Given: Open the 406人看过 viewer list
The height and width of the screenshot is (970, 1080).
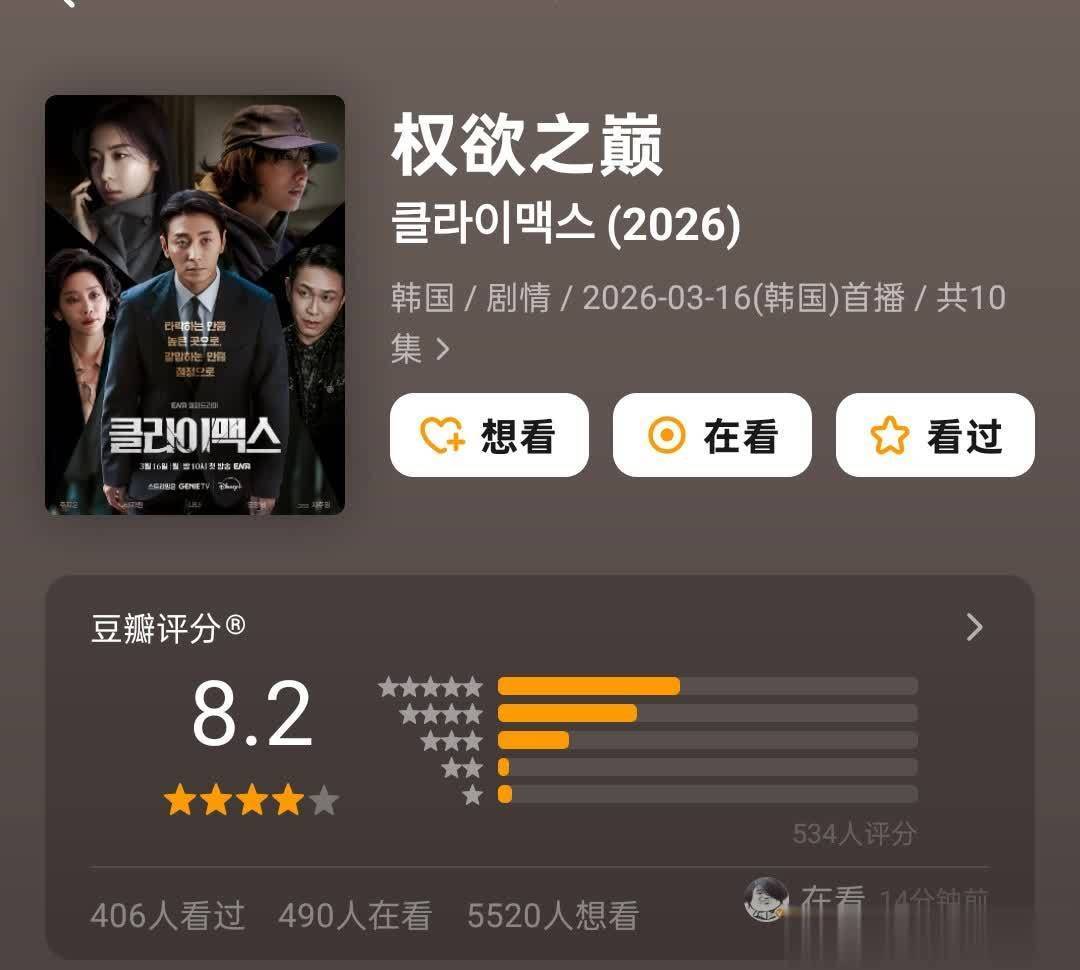Looking at the screenshot, I should [167, 916].
